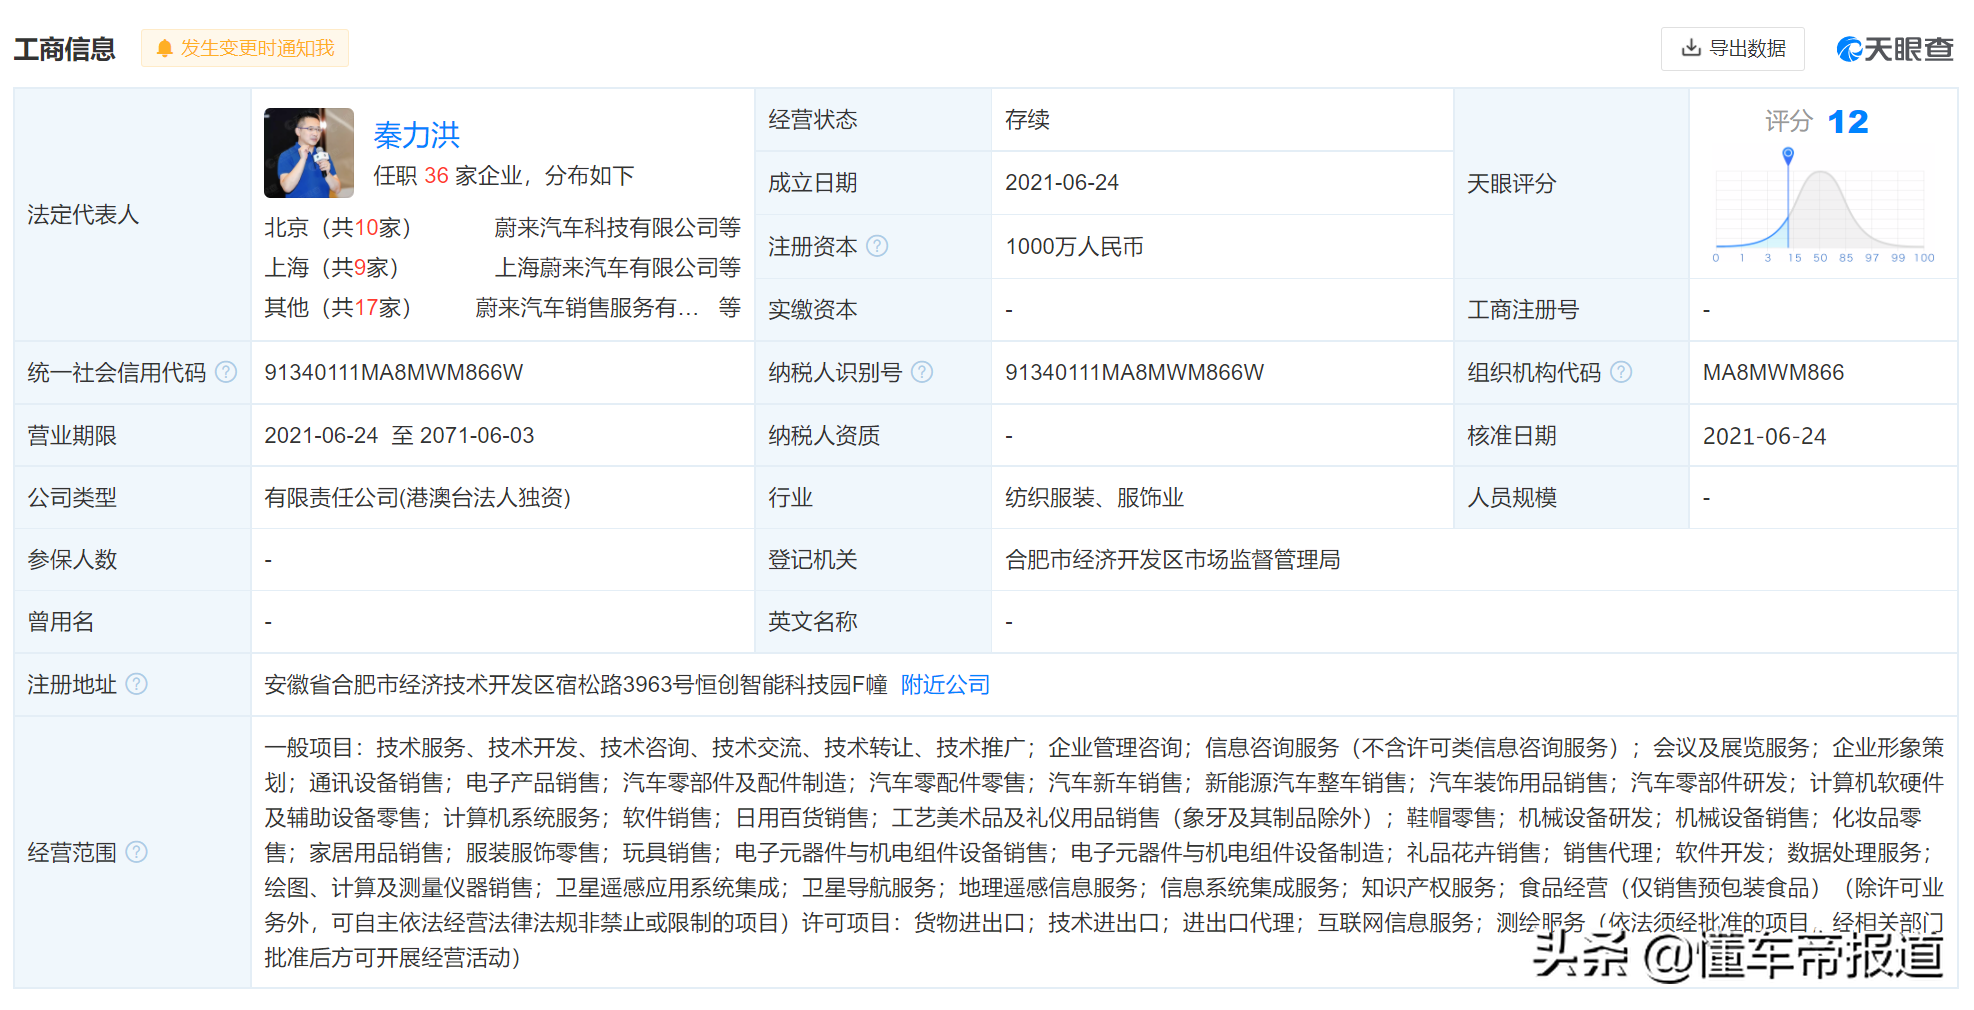Select 北京（共10家）text
The height and width of the screenshot is (1010, 1974).
(338, 228)
